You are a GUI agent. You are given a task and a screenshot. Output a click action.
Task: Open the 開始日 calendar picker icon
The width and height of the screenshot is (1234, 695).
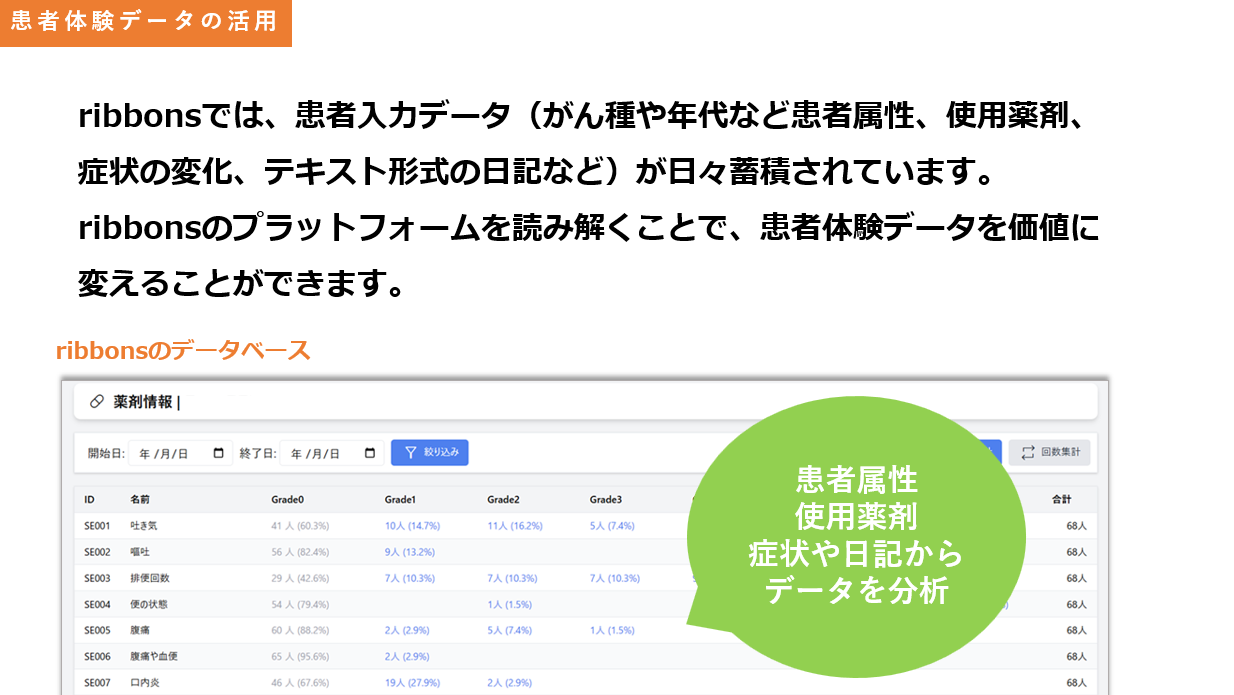point(219,453)
